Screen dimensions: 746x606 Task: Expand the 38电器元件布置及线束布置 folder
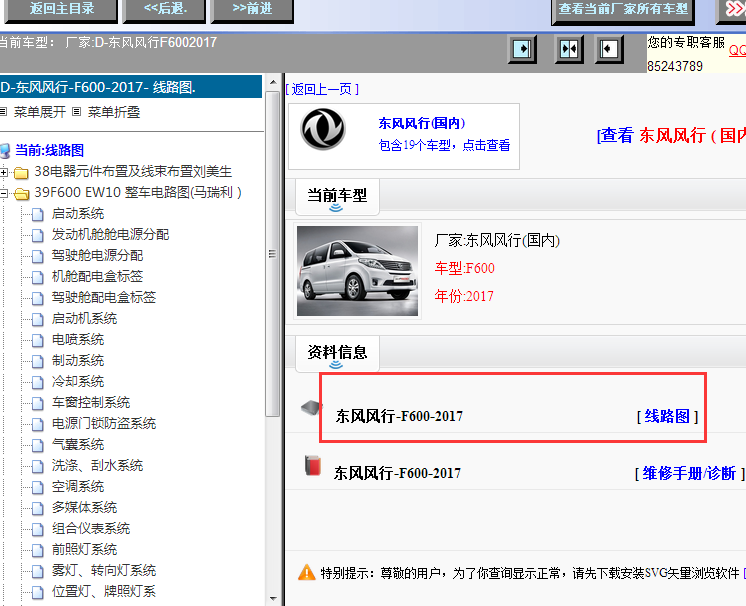pyautogui.click(x=4, y=172)
